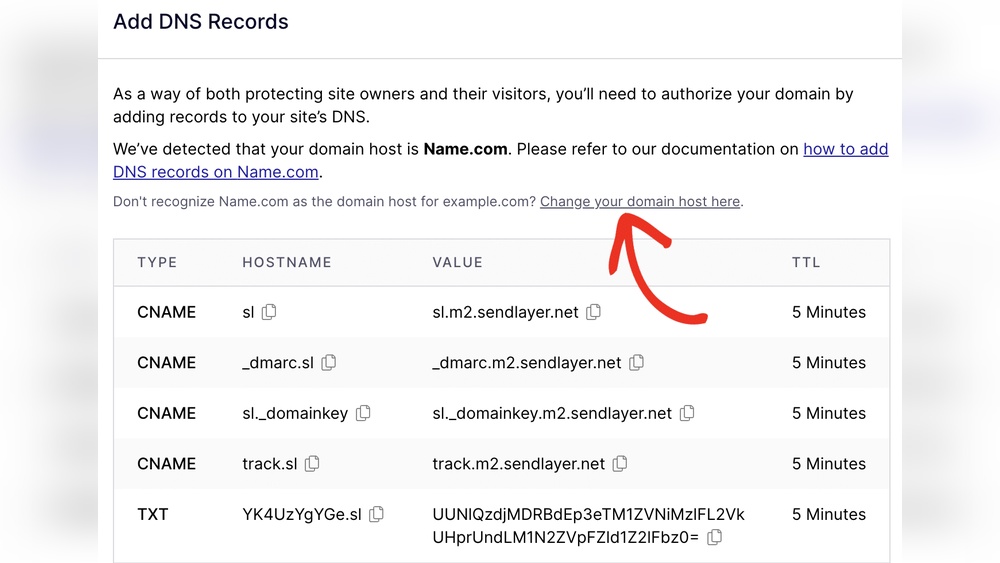The height and width of the screenshot is (563, 1000).
Task: Copy the 'sl' hostname
Action: click(269, 312)
